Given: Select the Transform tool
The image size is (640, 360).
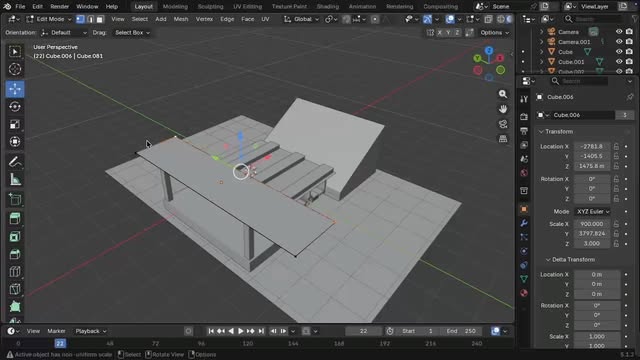Looking at the screenshot, I should click(15, 142).
